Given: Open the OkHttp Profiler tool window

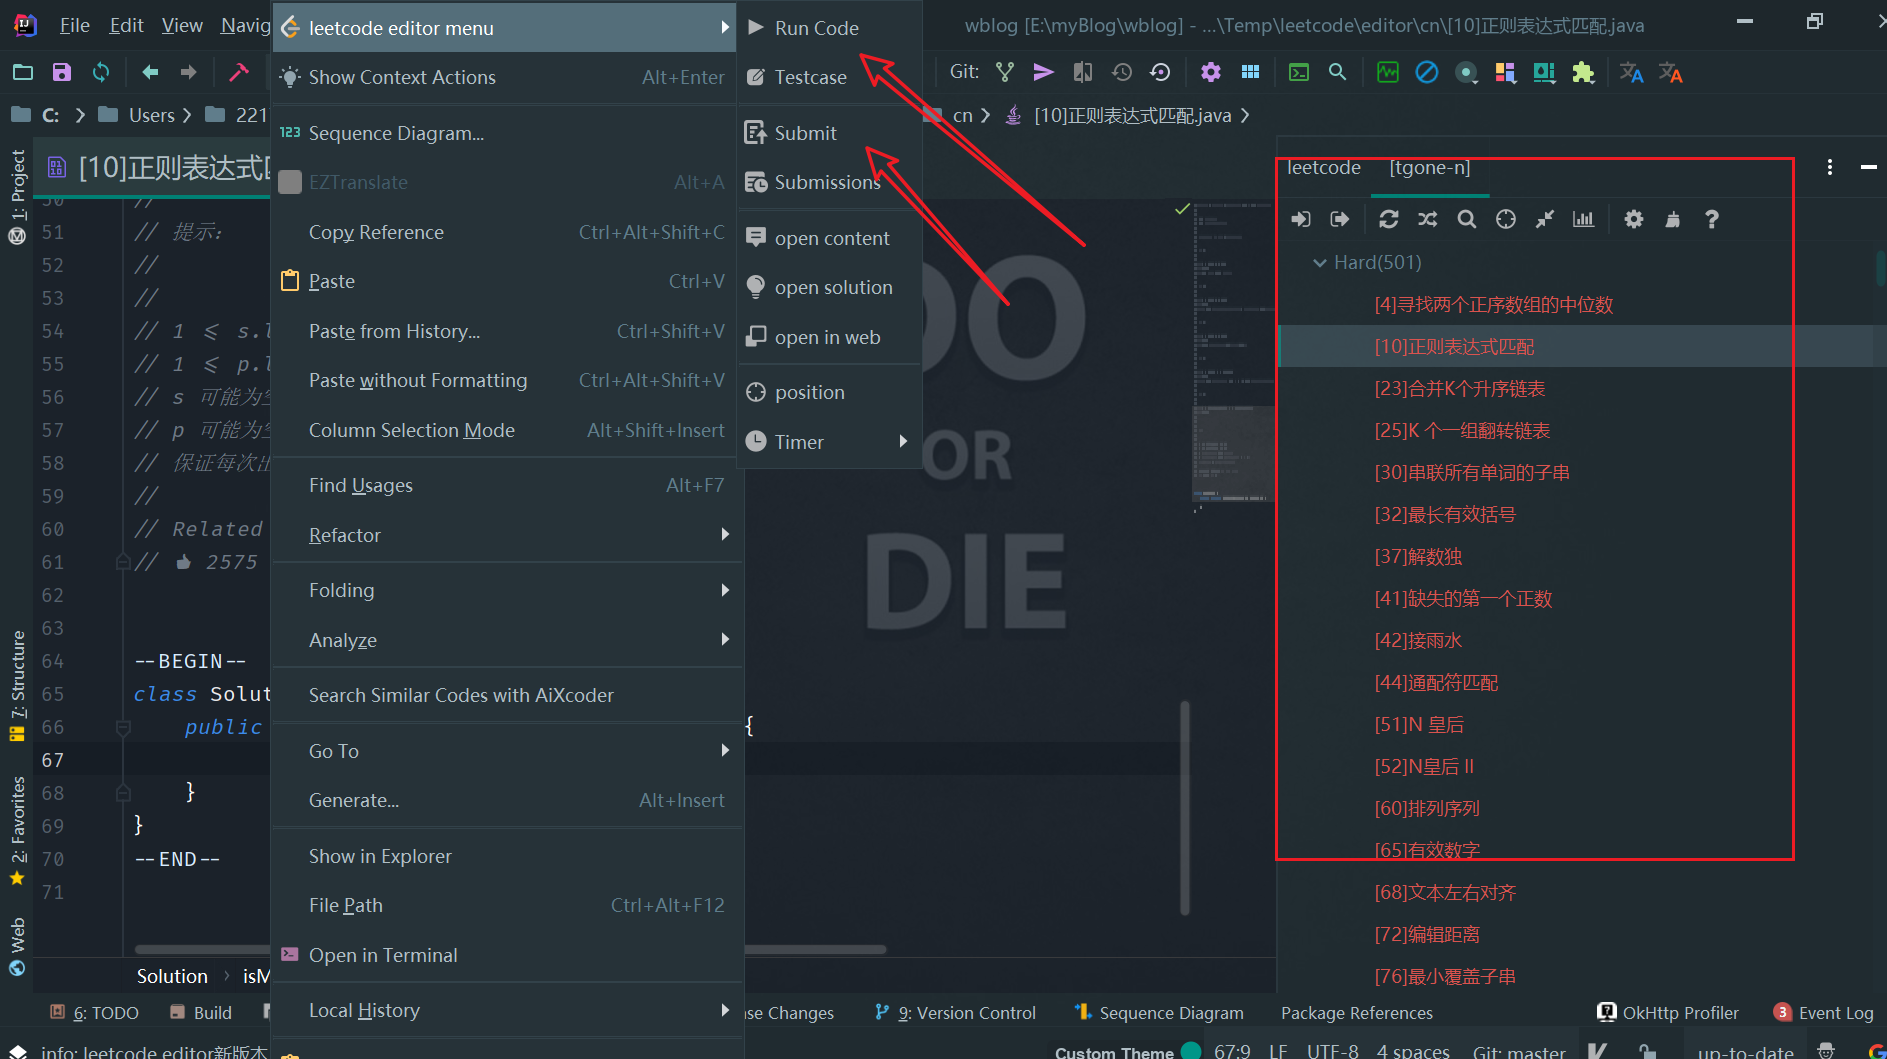Looking at the screenshot, I should click(x=1668, y=1013).
